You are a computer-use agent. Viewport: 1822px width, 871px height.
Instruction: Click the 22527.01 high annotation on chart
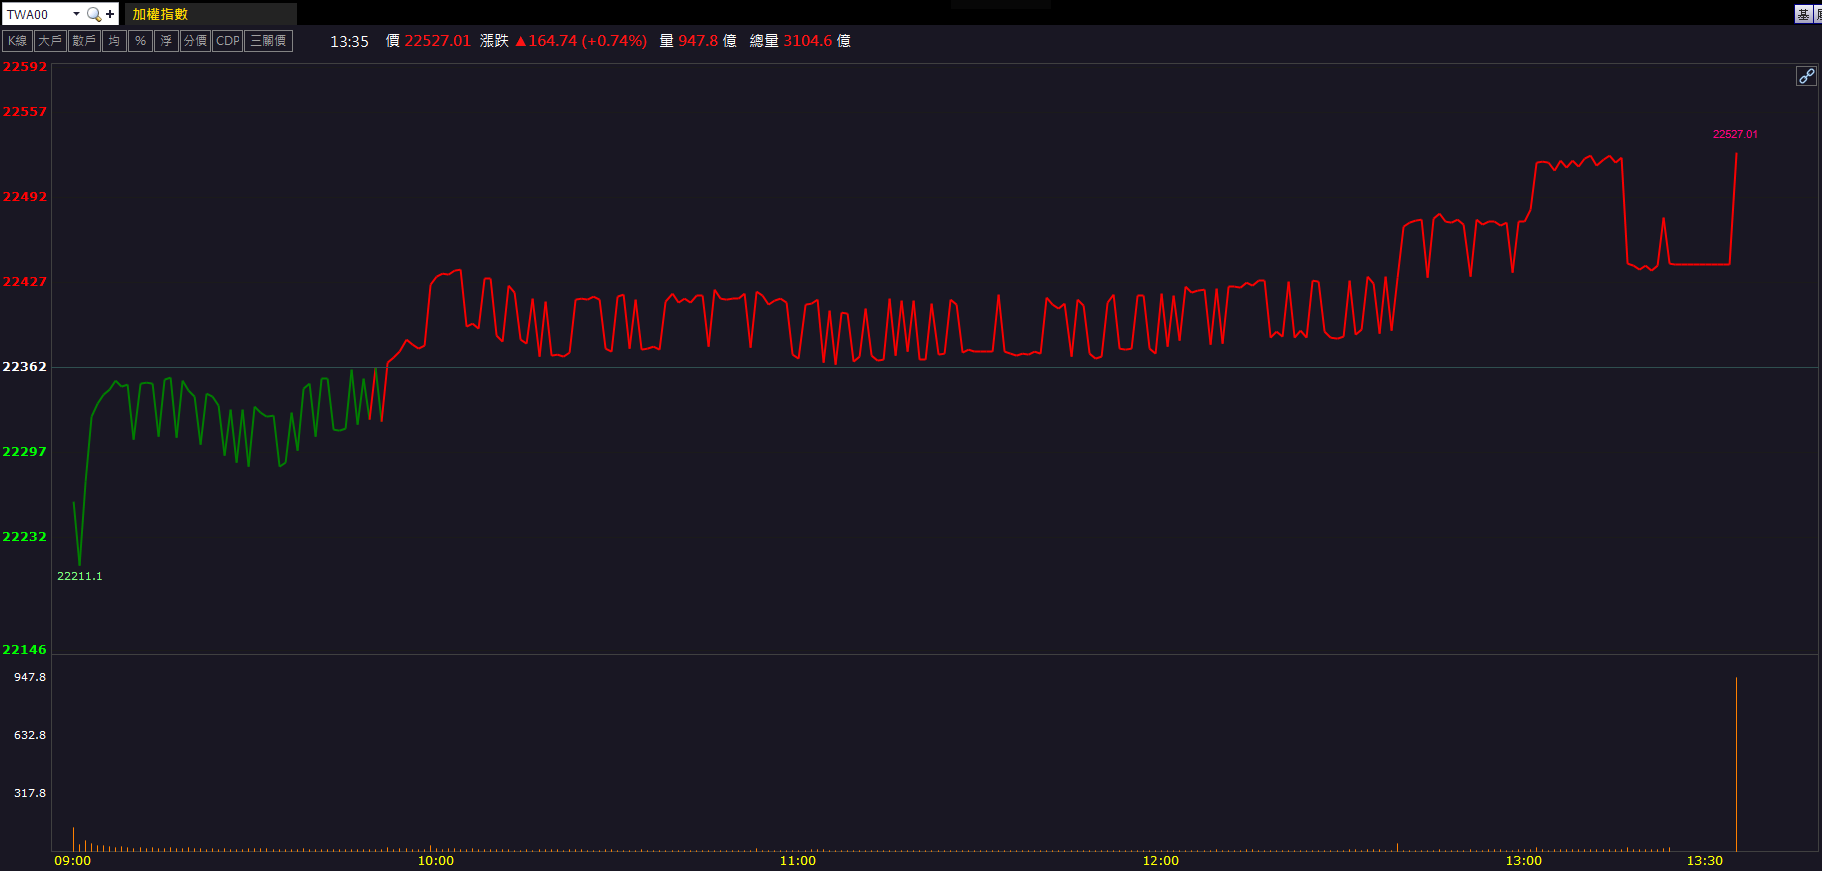[1735, 134]
